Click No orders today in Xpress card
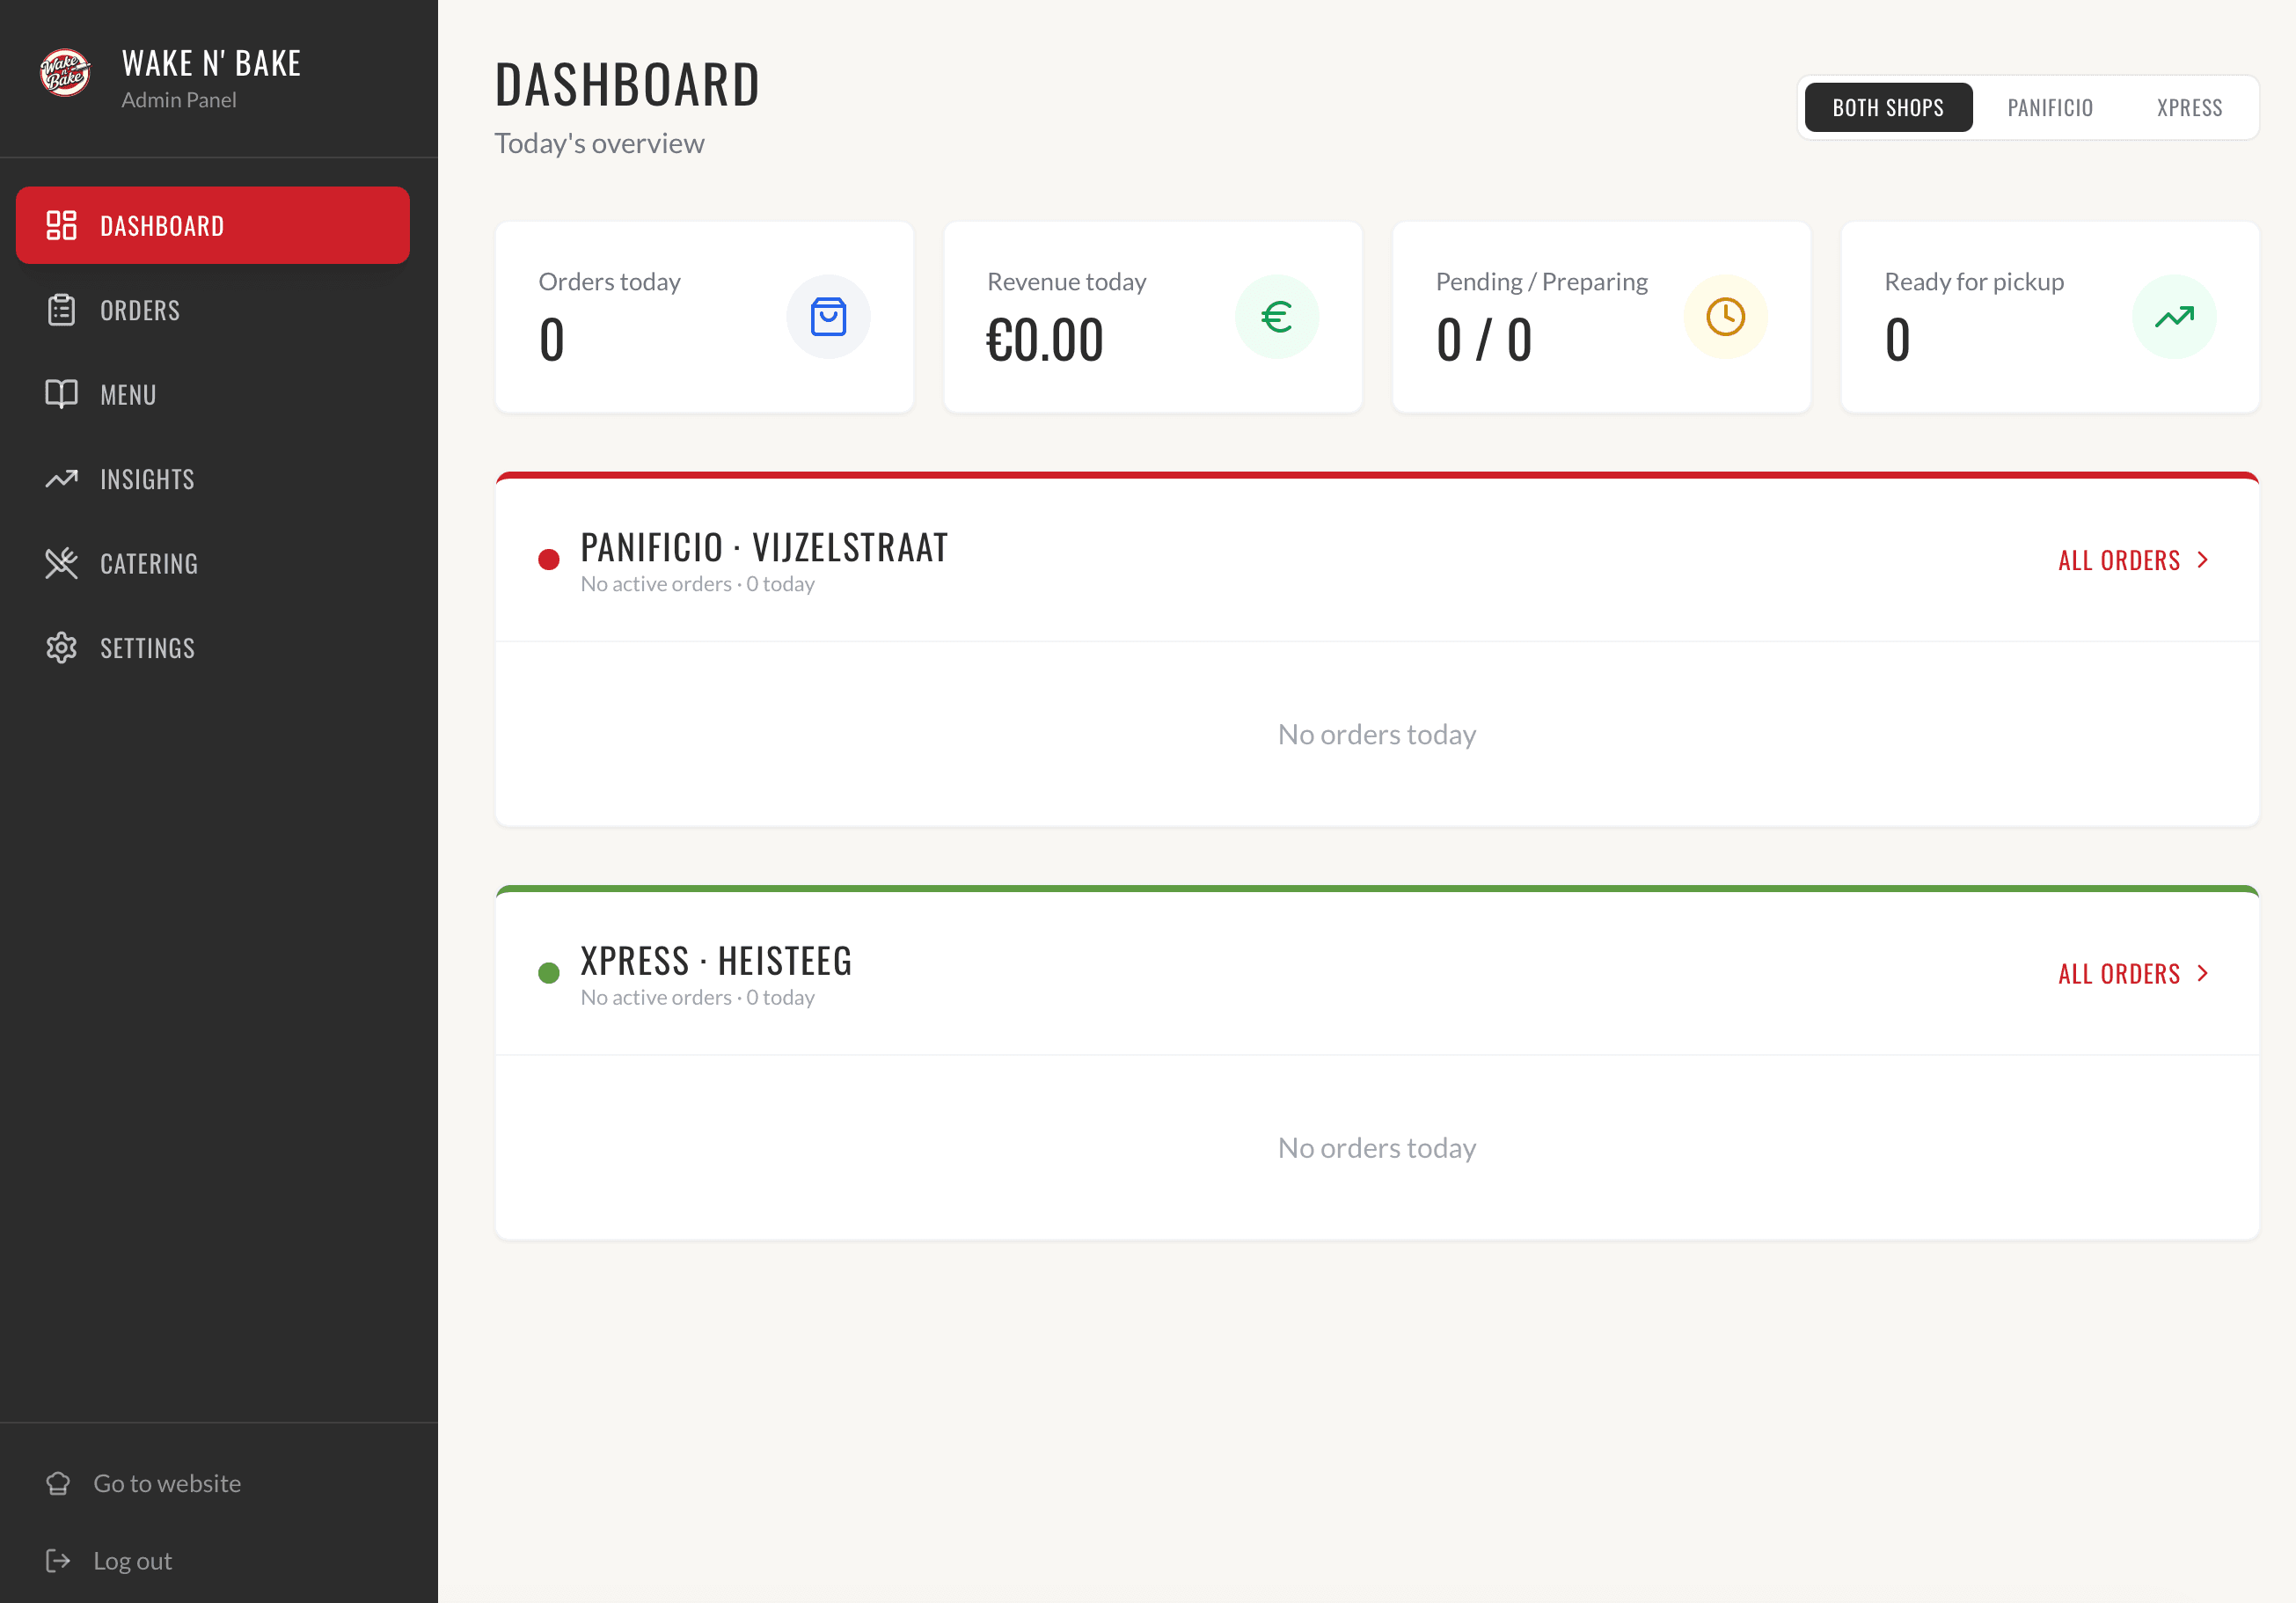Screen dimensions: 2296x1603 (x=1377, y=1147)
